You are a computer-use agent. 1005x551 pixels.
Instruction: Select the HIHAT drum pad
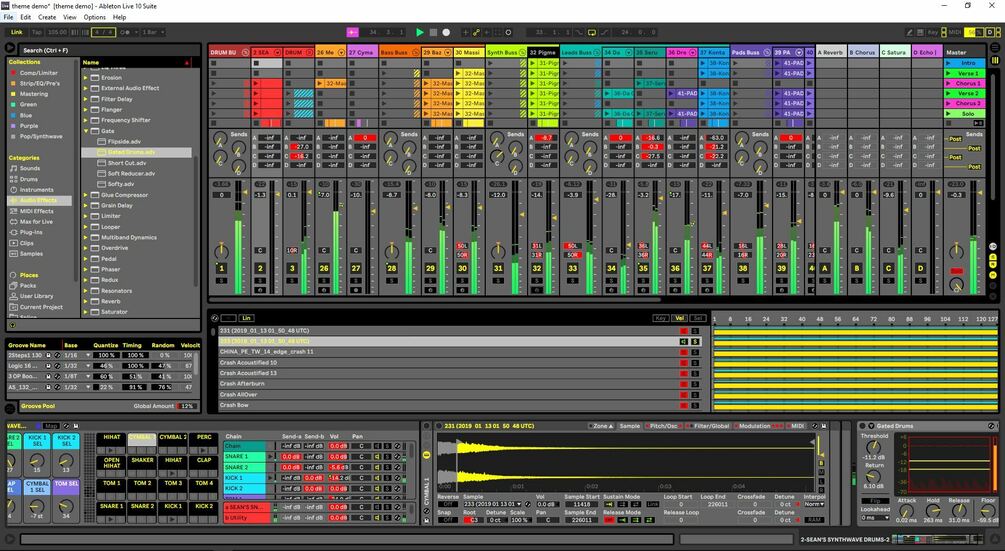click(112, 440)
